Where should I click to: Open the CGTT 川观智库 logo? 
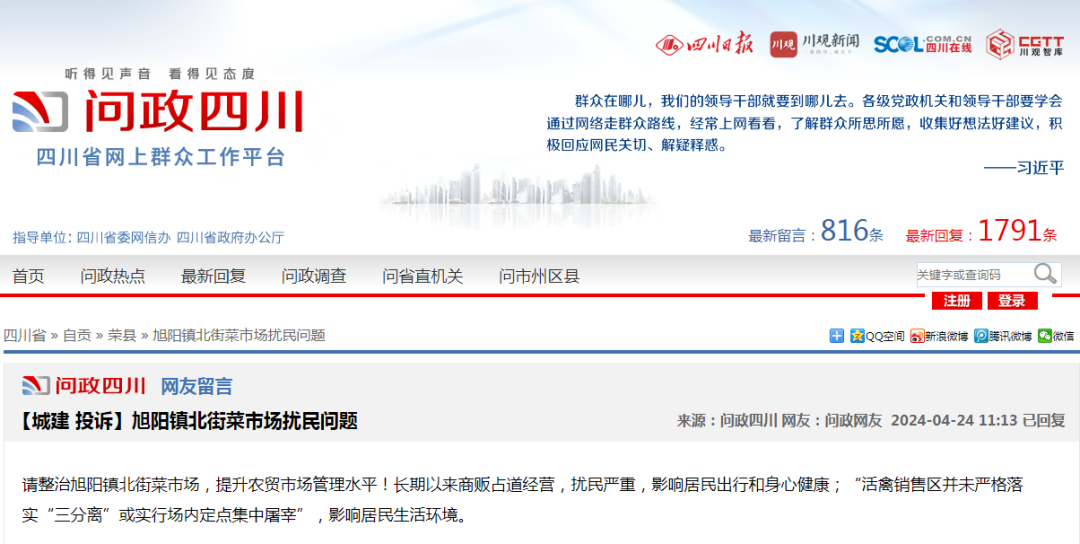pyautogui.click(x=1025, y=44)
